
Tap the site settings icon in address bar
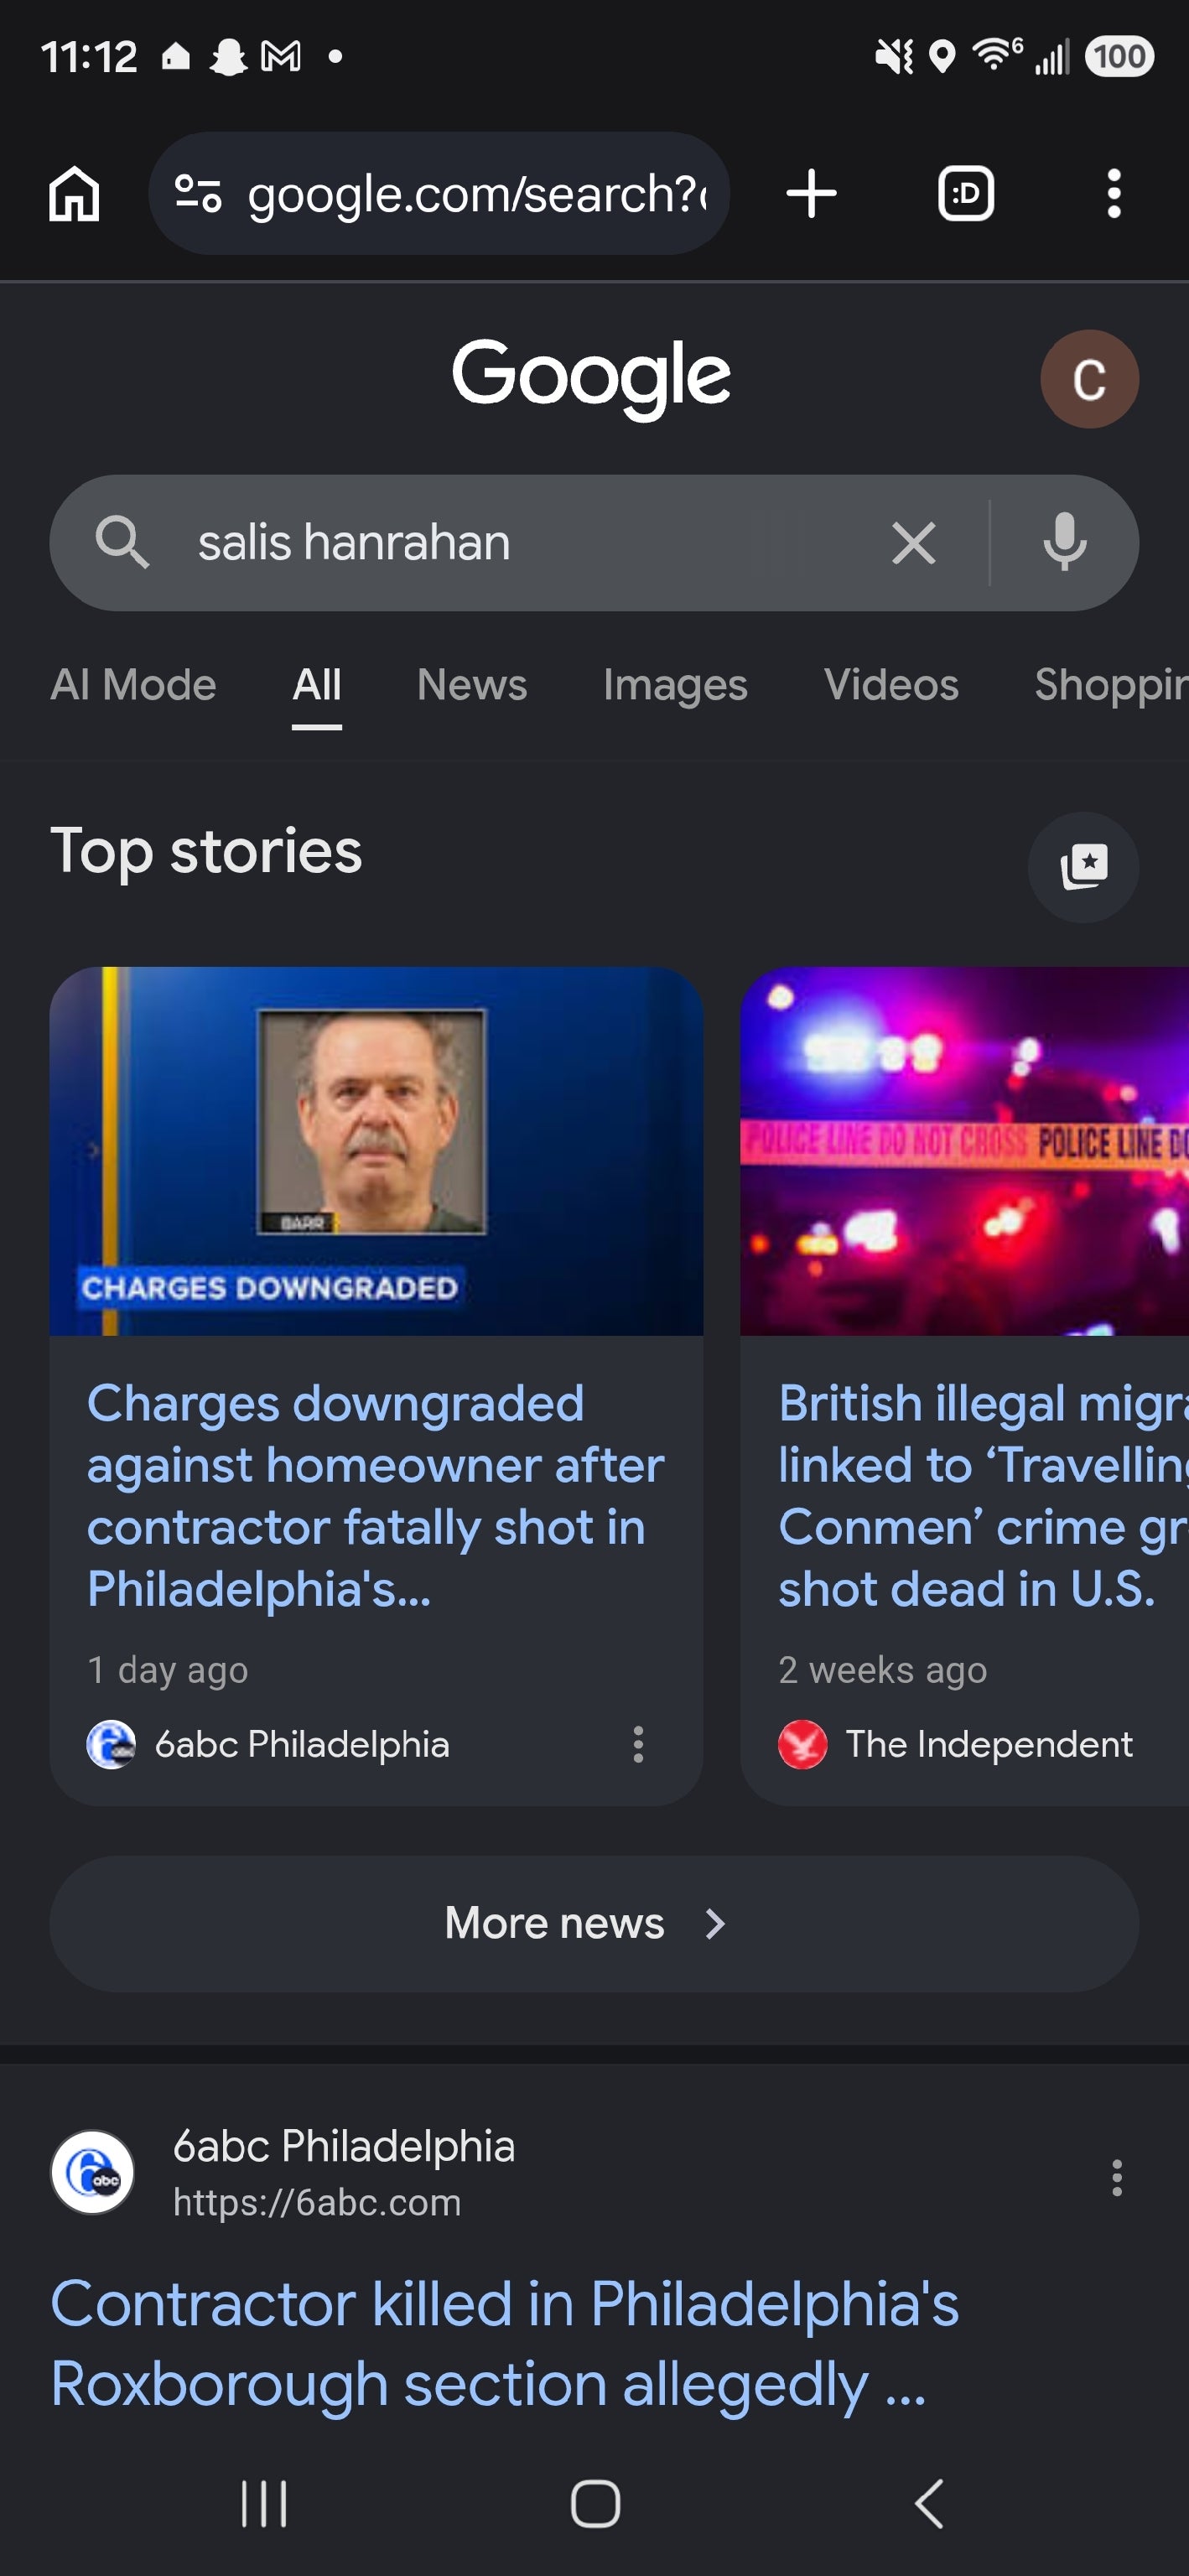198,194
